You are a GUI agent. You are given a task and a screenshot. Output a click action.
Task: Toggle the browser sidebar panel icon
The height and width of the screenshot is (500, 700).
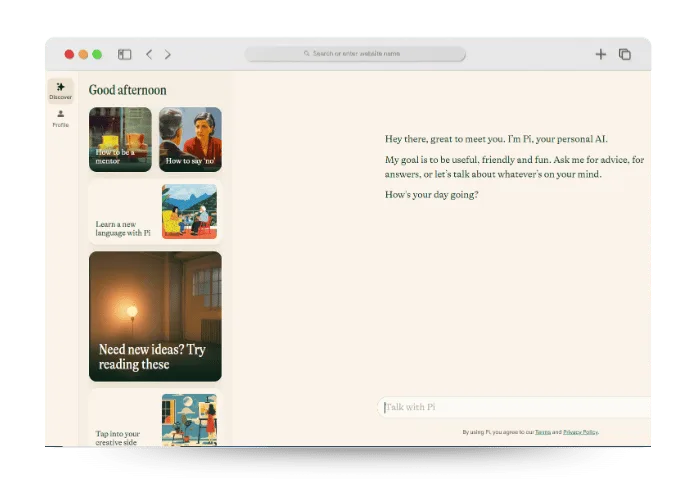124,54
